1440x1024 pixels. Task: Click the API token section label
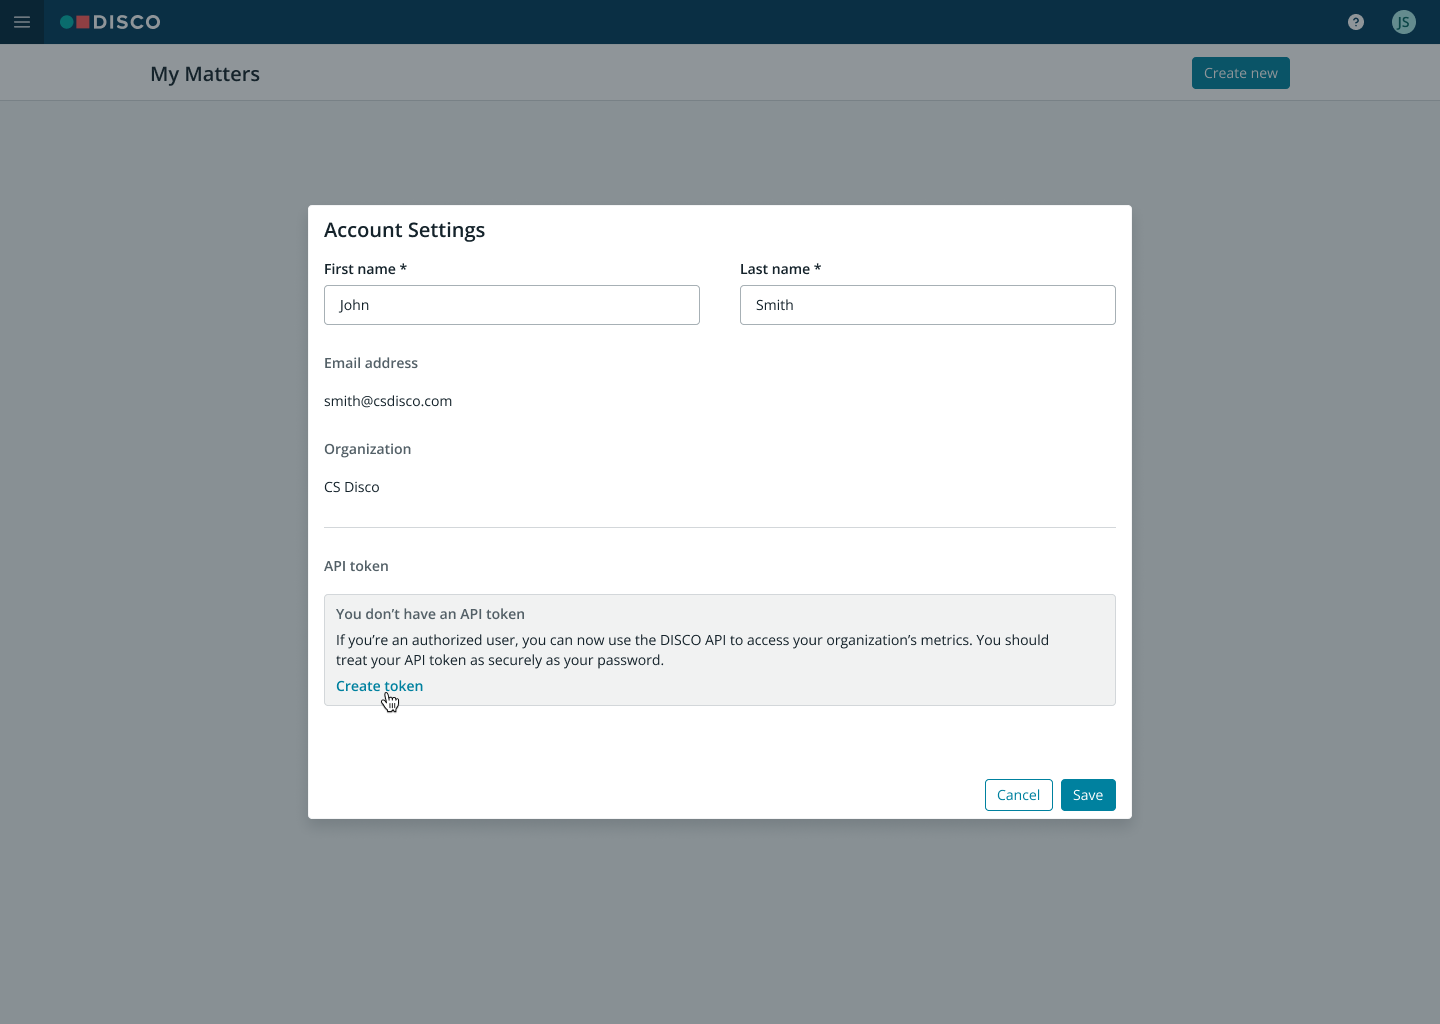[356, 566]
